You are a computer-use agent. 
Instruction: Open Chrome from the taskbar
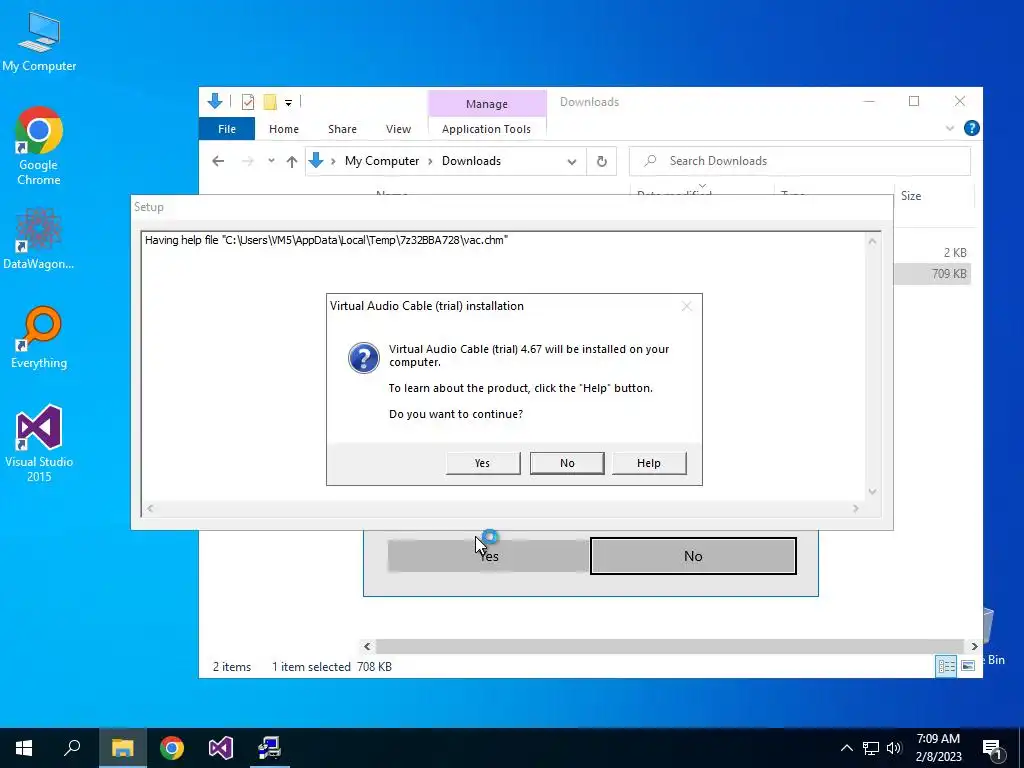click(172, 748)
